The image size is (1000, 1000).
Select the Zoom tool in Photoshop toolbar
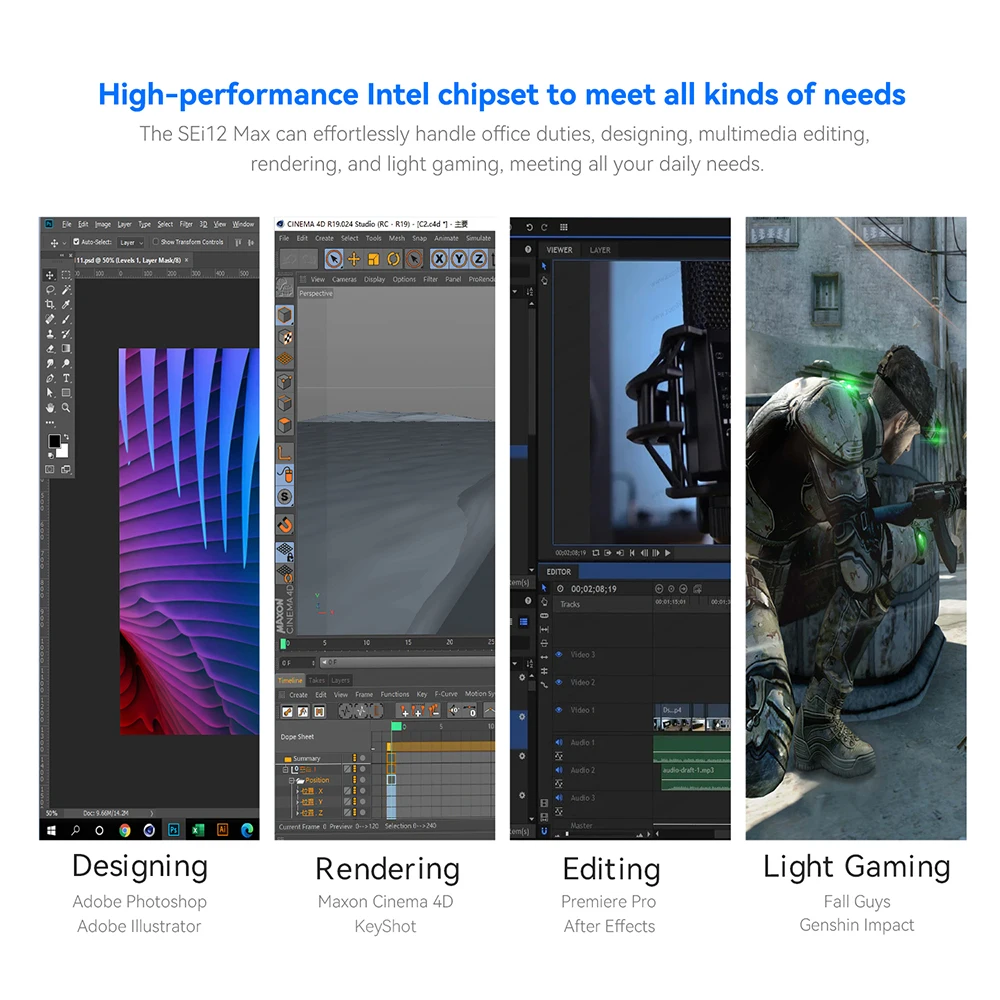(x=67, y=408)
